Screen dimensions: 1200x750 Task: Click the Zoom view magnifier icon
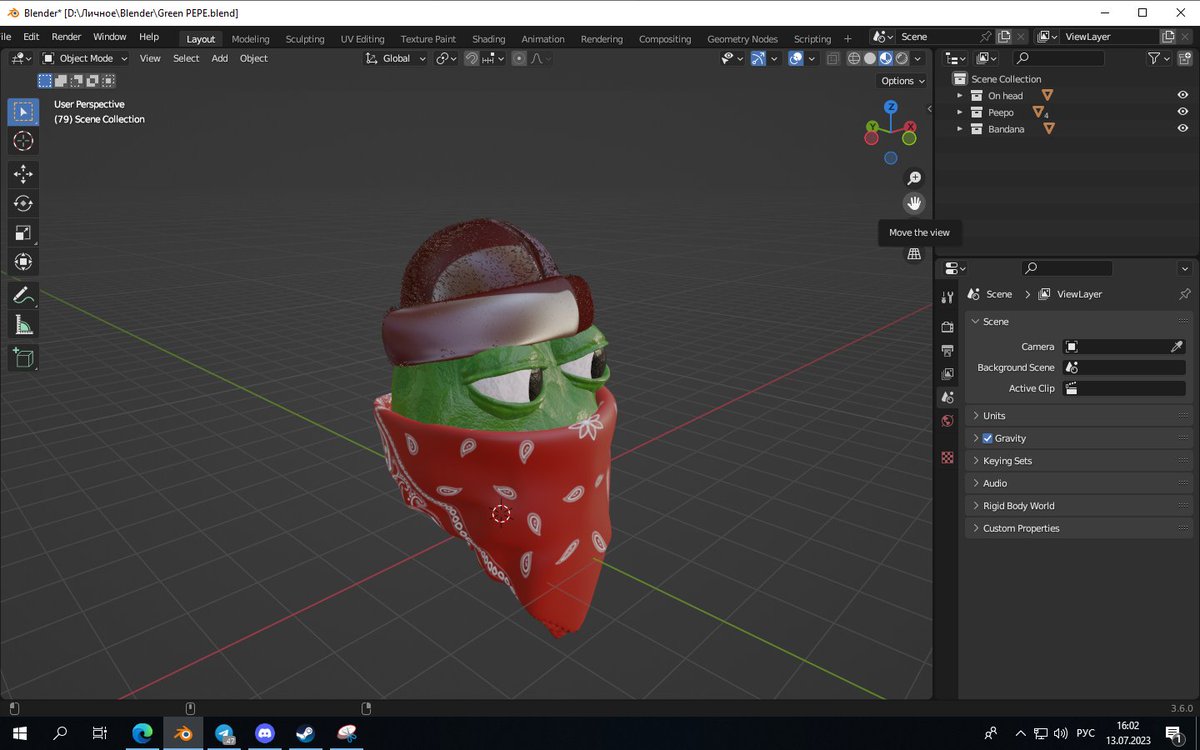click(x=914, y=178)
